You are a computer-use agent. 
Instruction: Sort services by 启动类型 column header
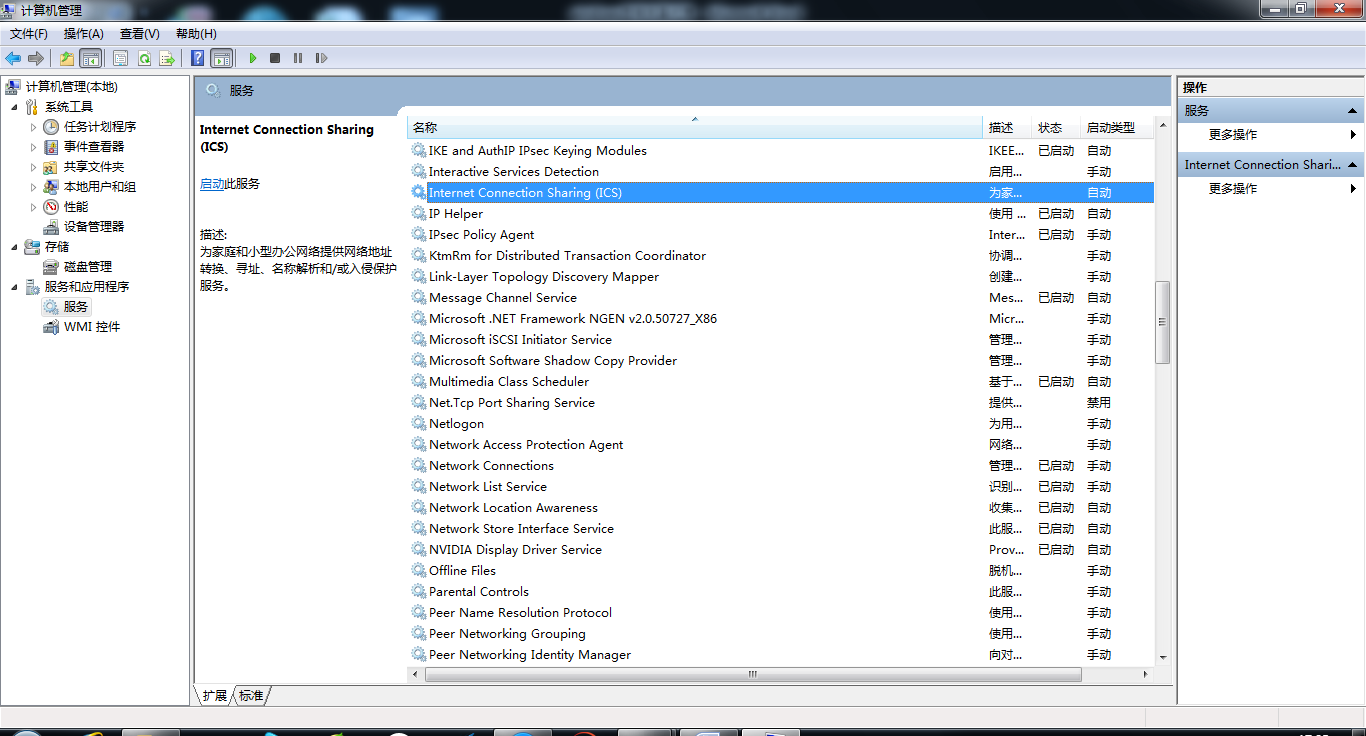(x=1110, y=127)
